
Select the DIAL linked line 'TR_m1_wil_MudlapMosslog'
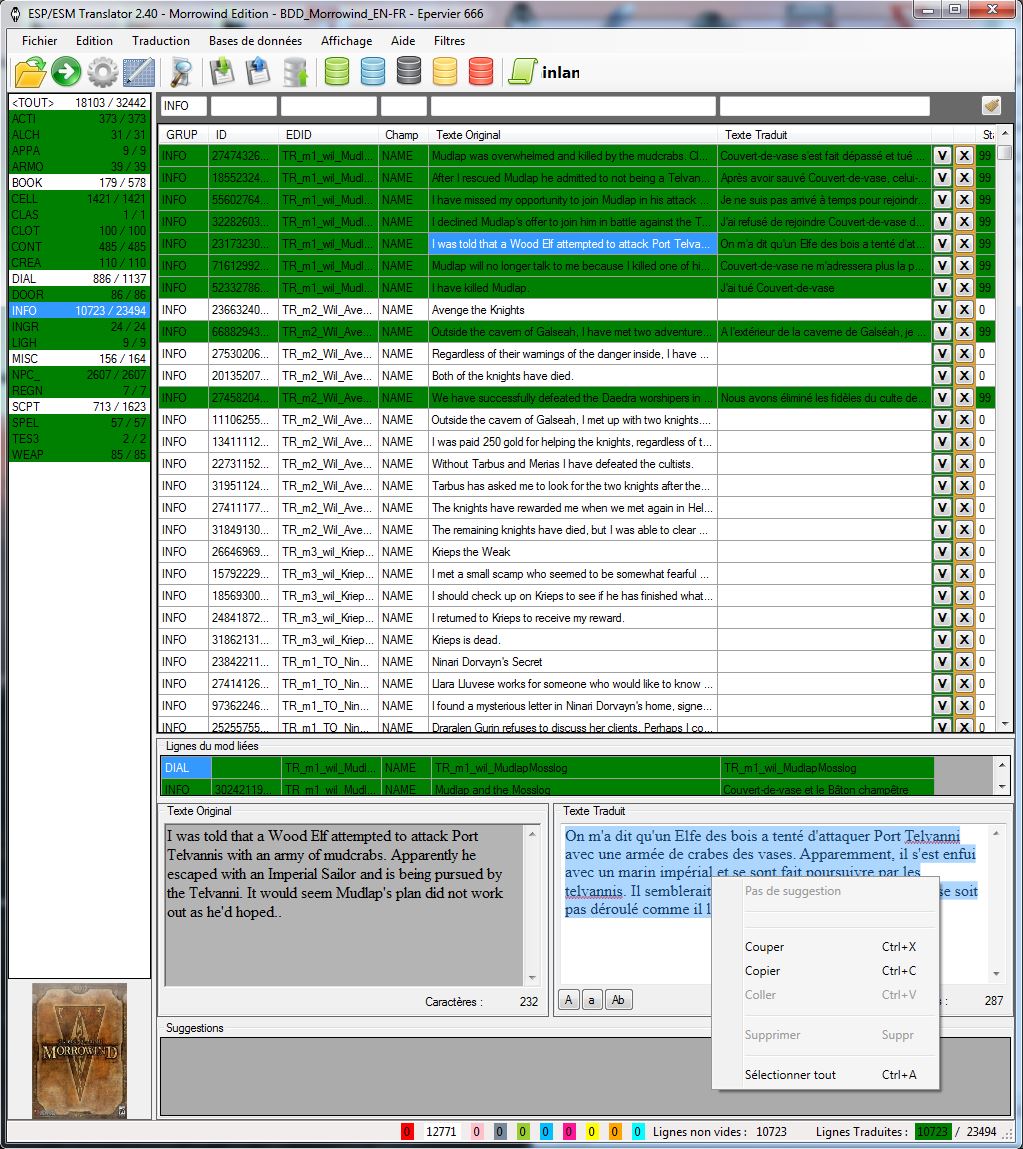[547, 768]
